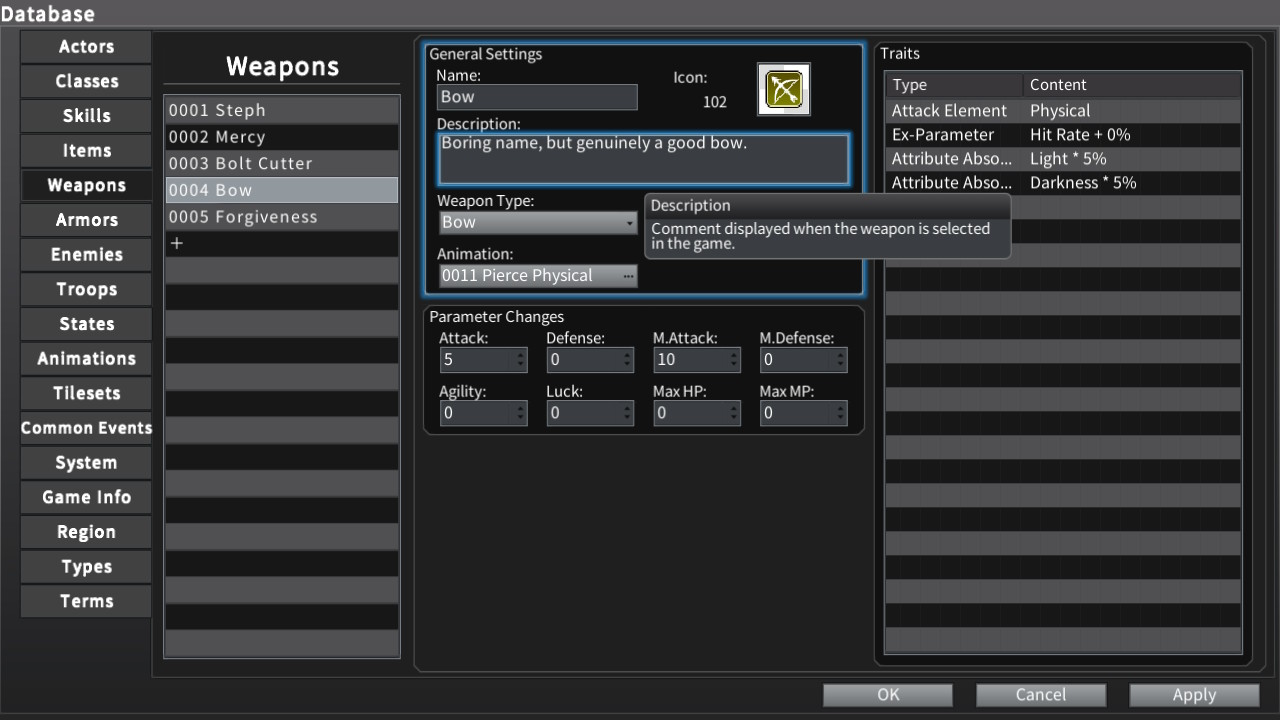Click the Attack value spinner arrows
1280x720 pixels.
520,360
